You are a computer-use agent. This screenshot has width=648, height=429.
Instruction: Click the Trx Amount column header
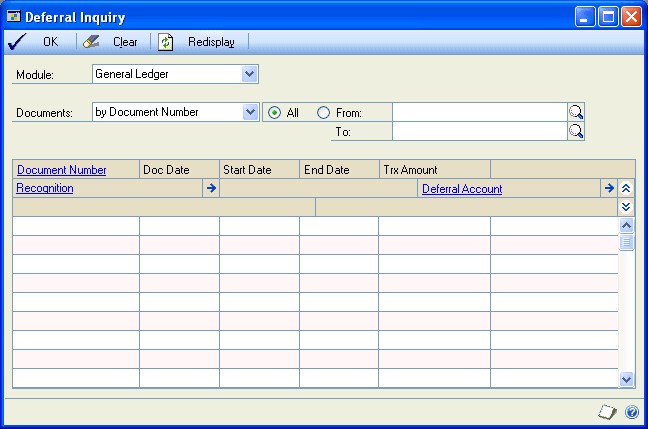click(435, 169)
